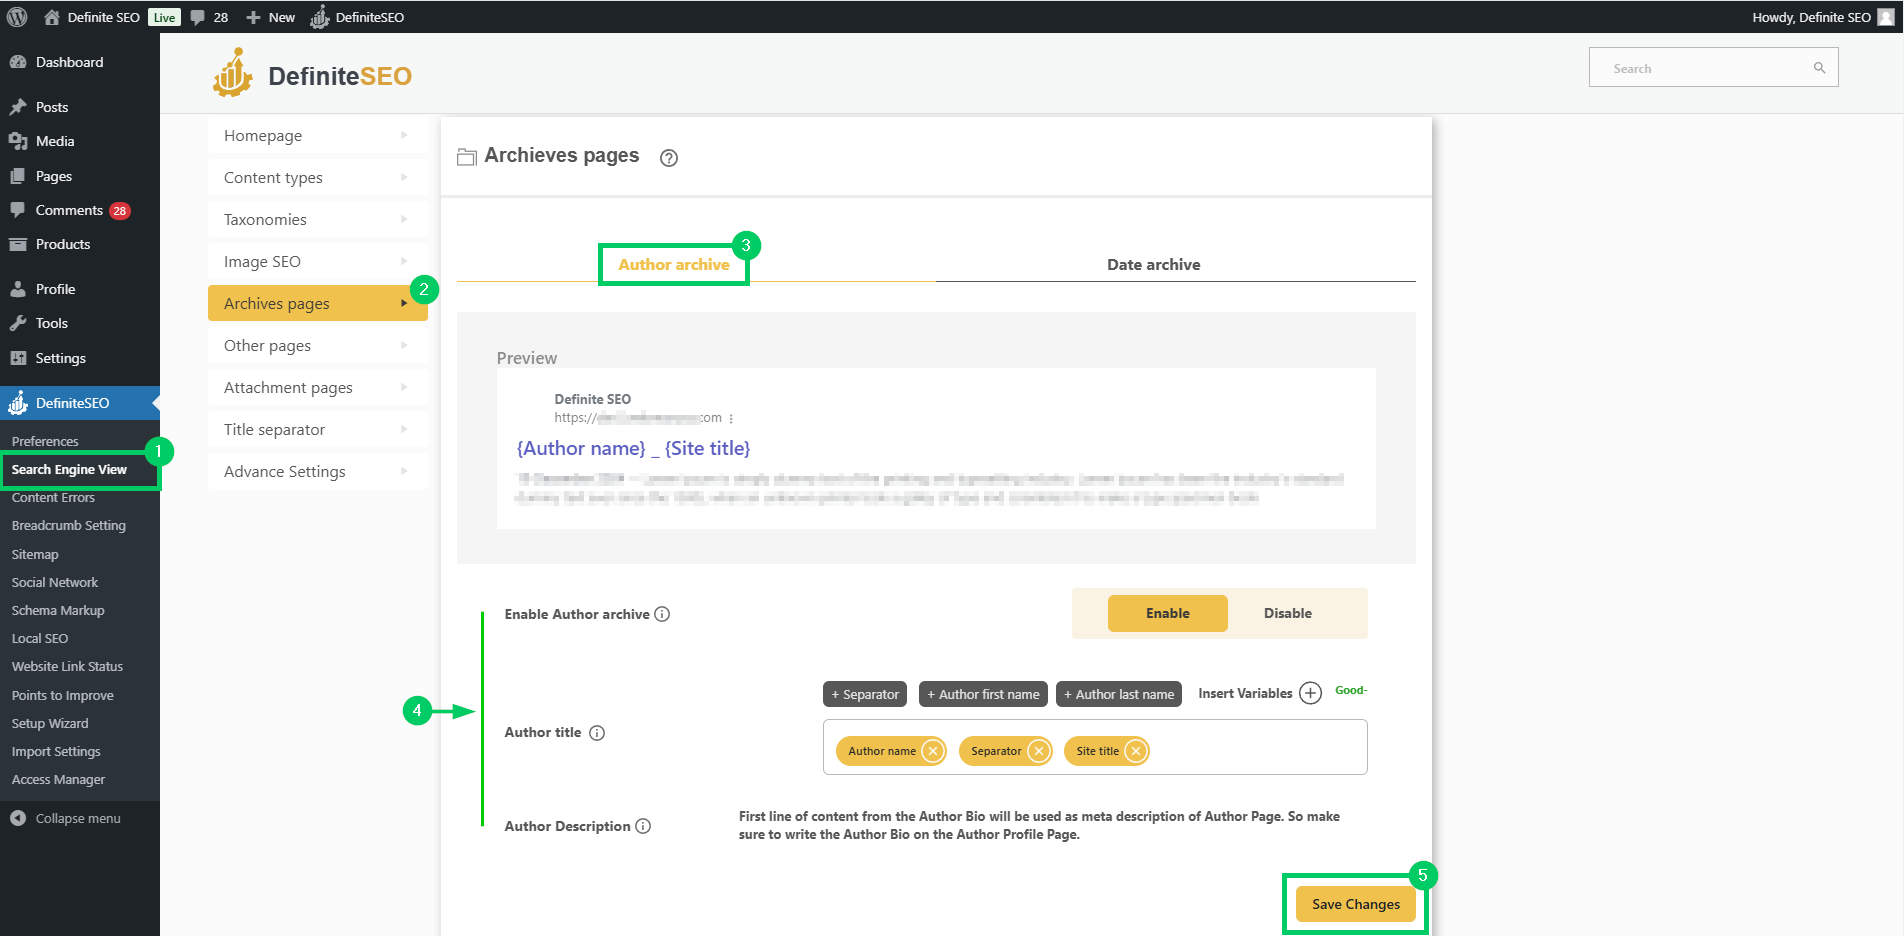Click the DefiniteSEO sidebar menu
The width and height of the screenshot is (1904, 936).
(x=80, y=403)
